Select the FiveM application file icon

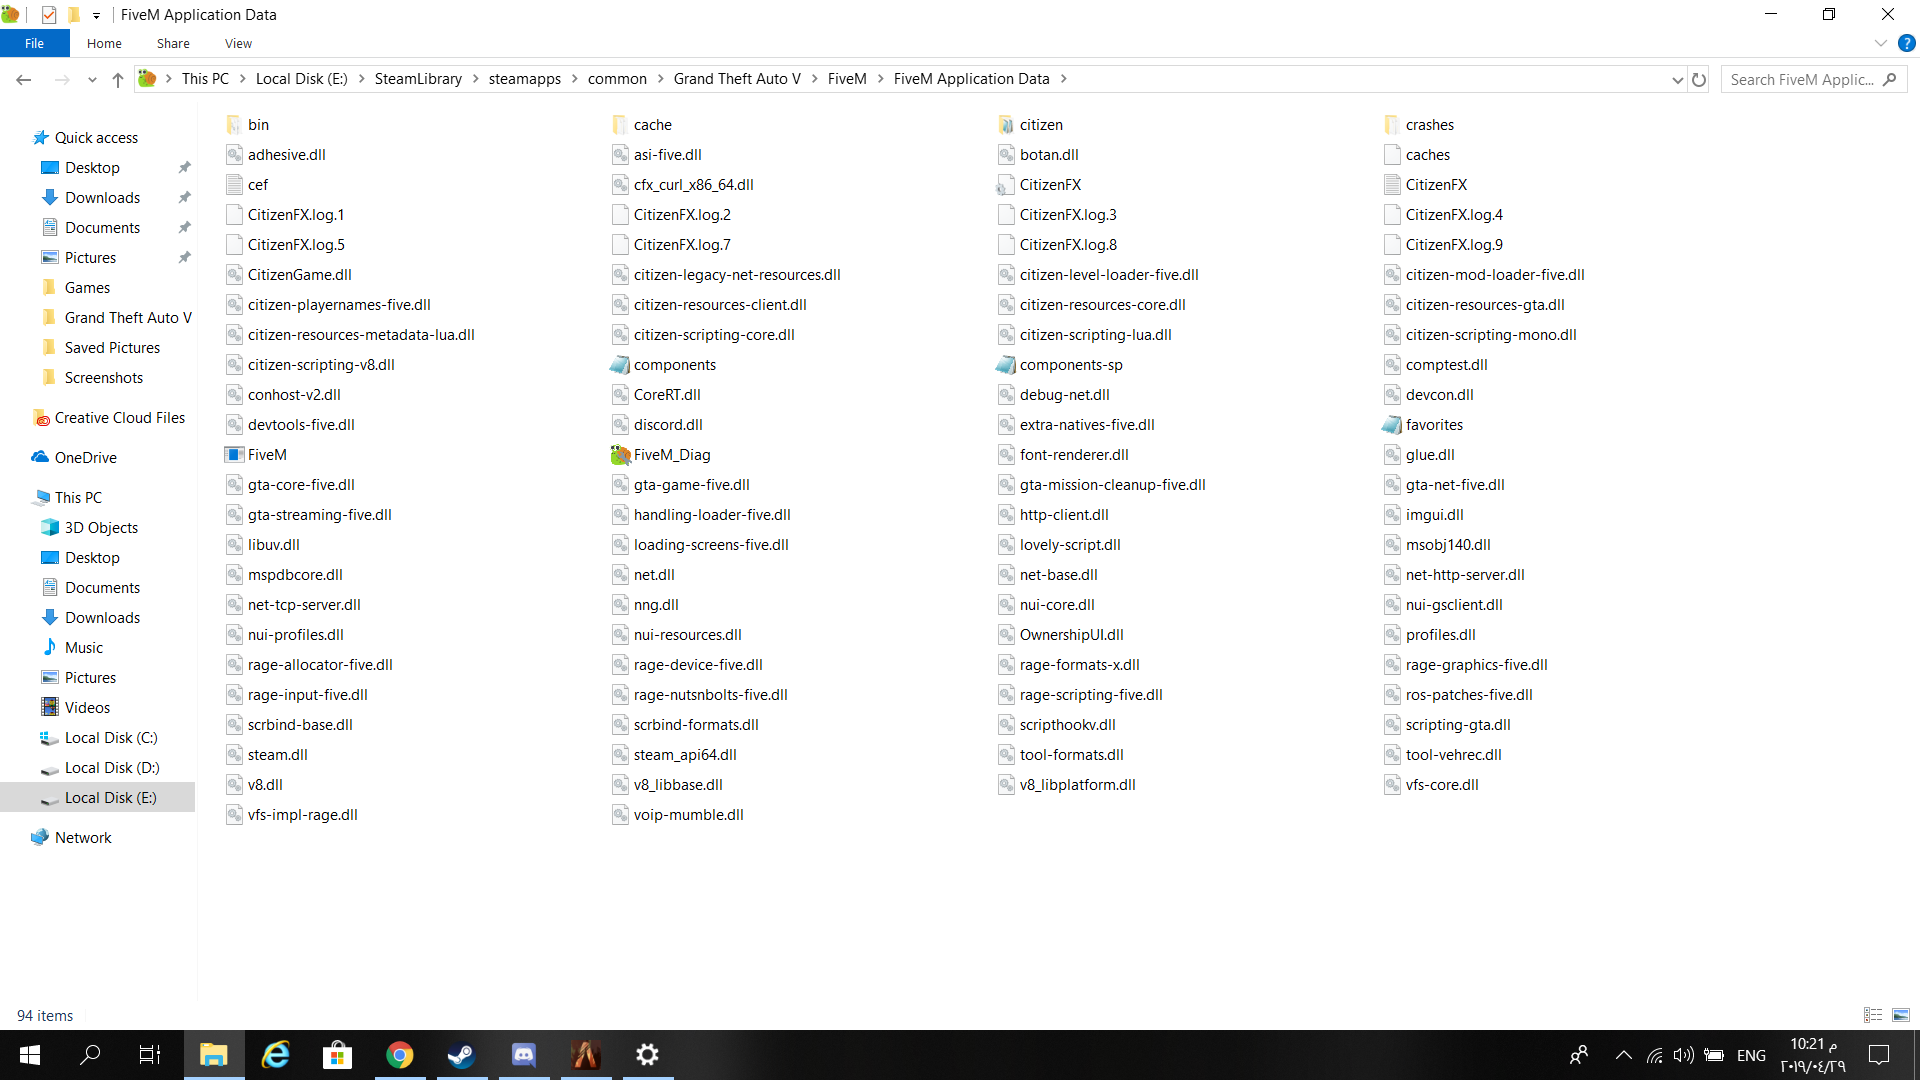pos(234,455)
